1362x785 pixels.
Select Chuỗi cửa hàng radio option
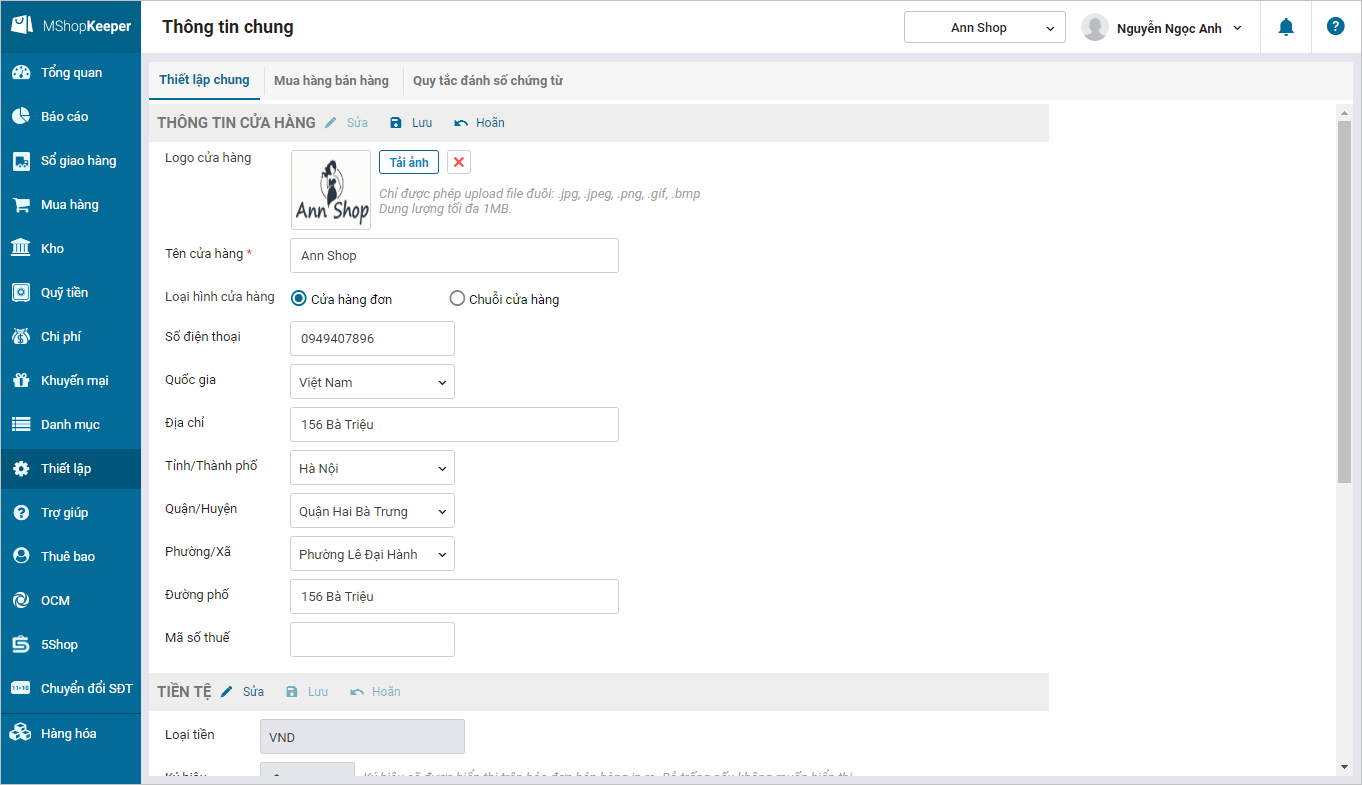[x=457, y=298]
